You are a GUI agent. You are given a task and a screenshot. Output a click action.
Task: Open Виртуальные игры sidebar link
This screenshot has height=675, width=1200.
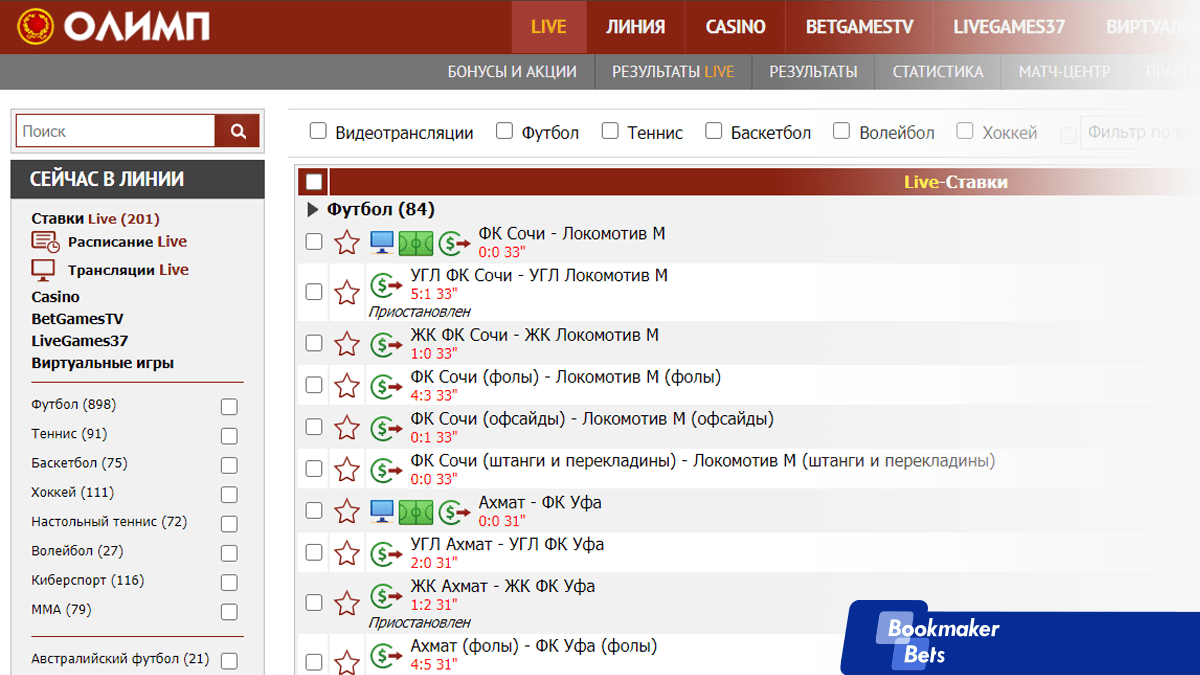102,363
